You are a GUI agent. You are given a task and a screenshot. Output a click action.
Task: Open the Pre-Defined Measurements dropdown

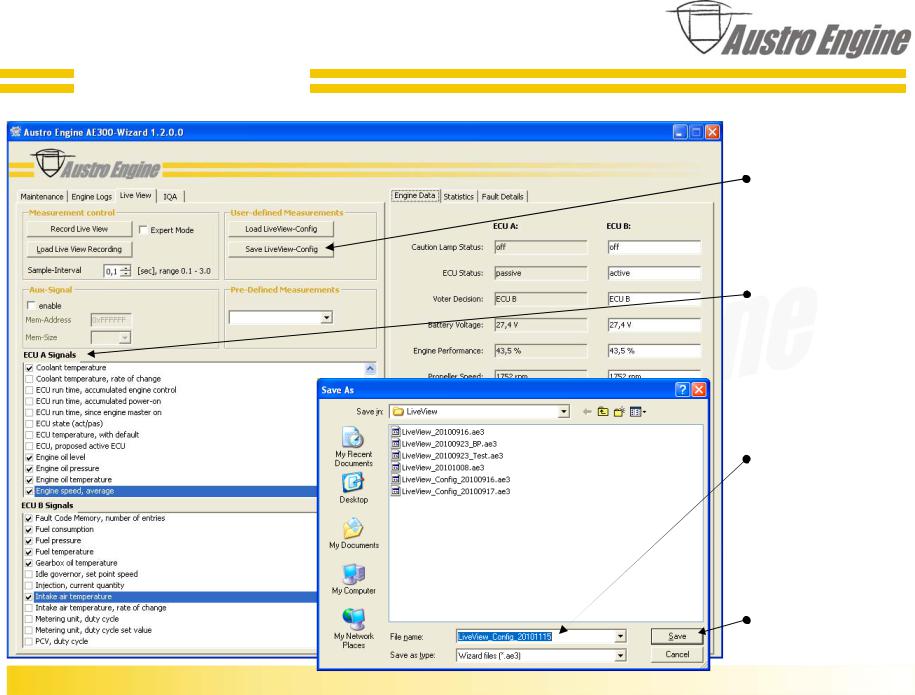pos(326,317)
